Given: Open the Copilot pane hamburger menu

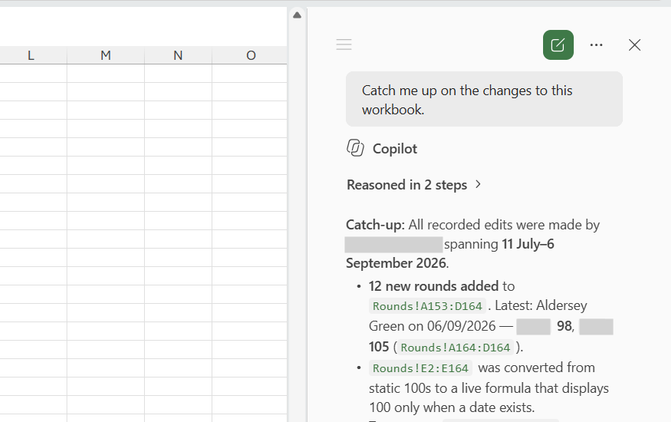Looking at the screenshot, I should pos(344,45).
